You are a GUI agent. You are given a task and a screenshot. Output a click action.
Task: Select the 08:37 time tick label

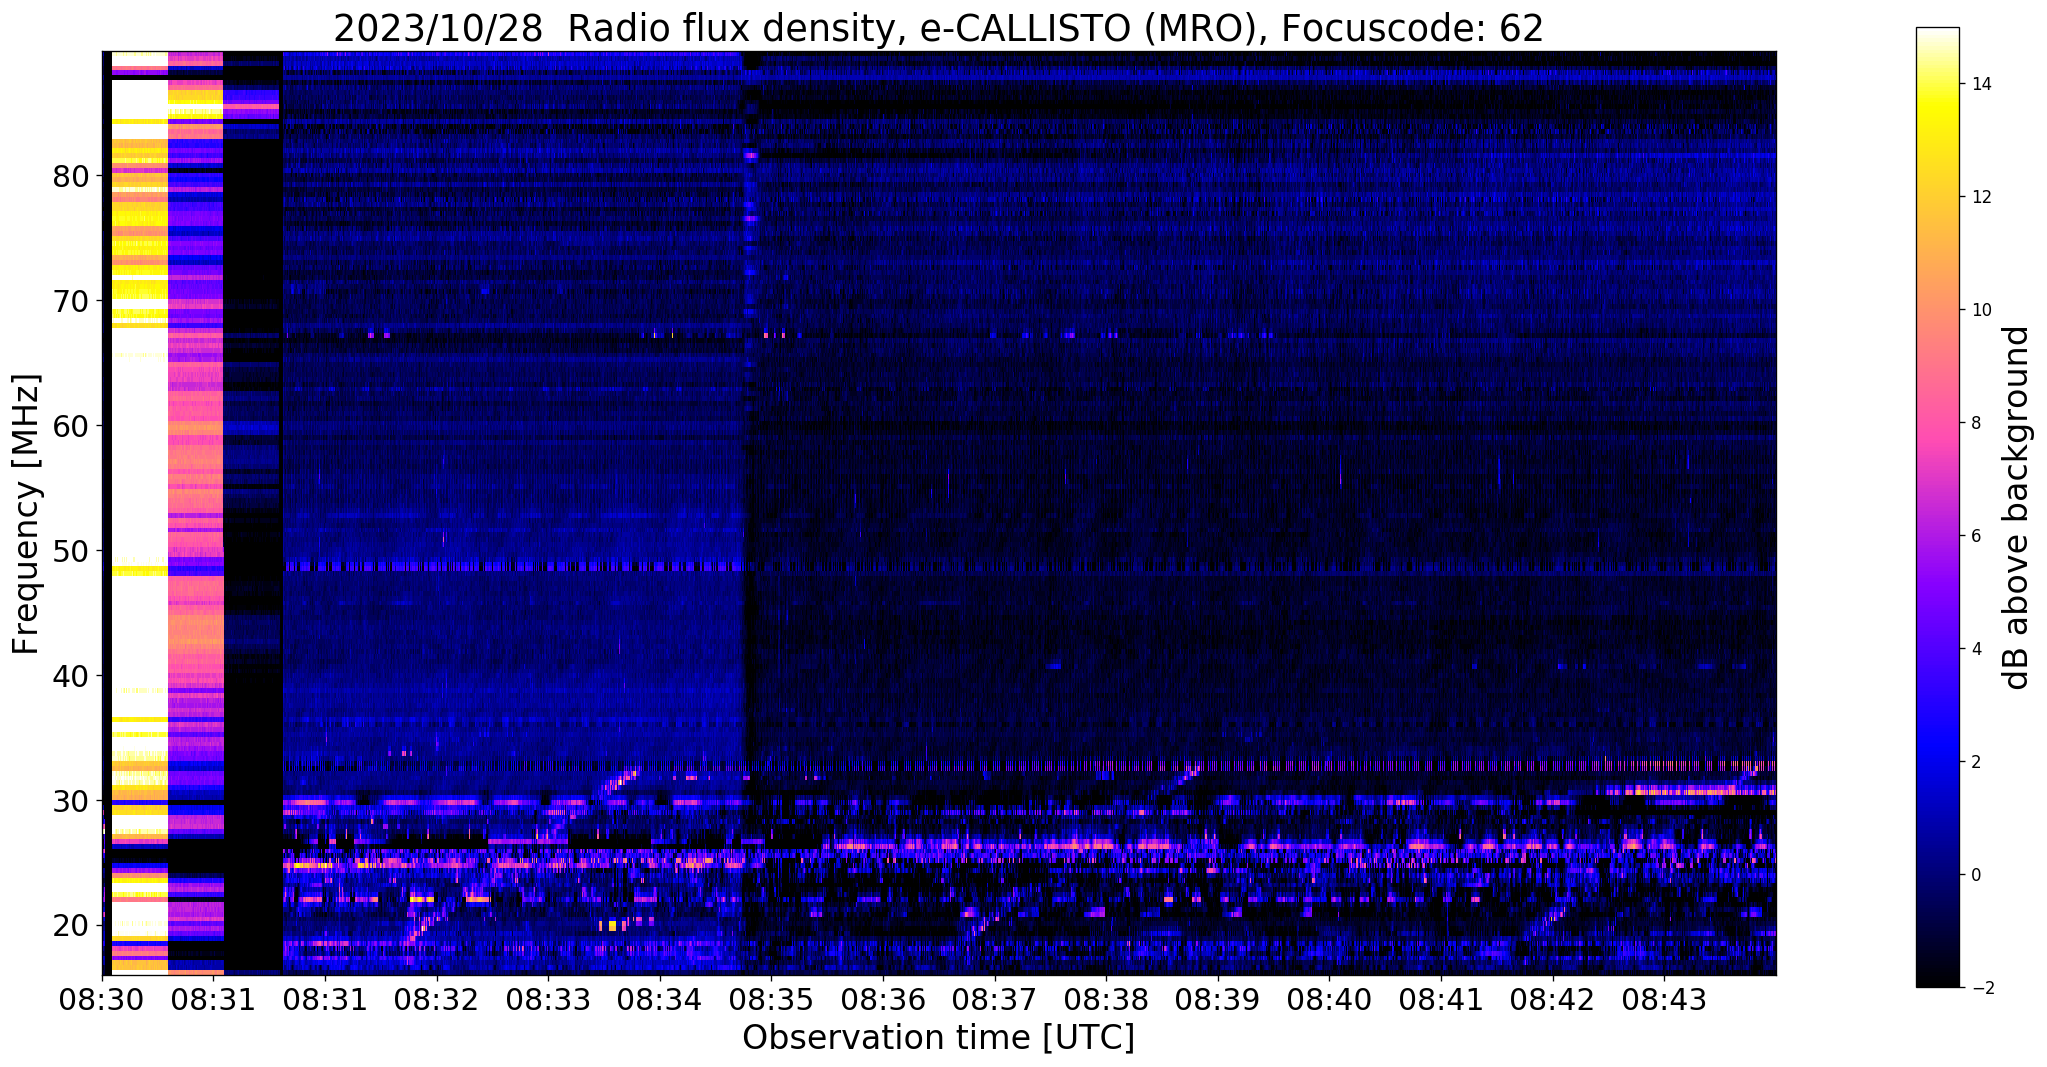pos(994,1000)
